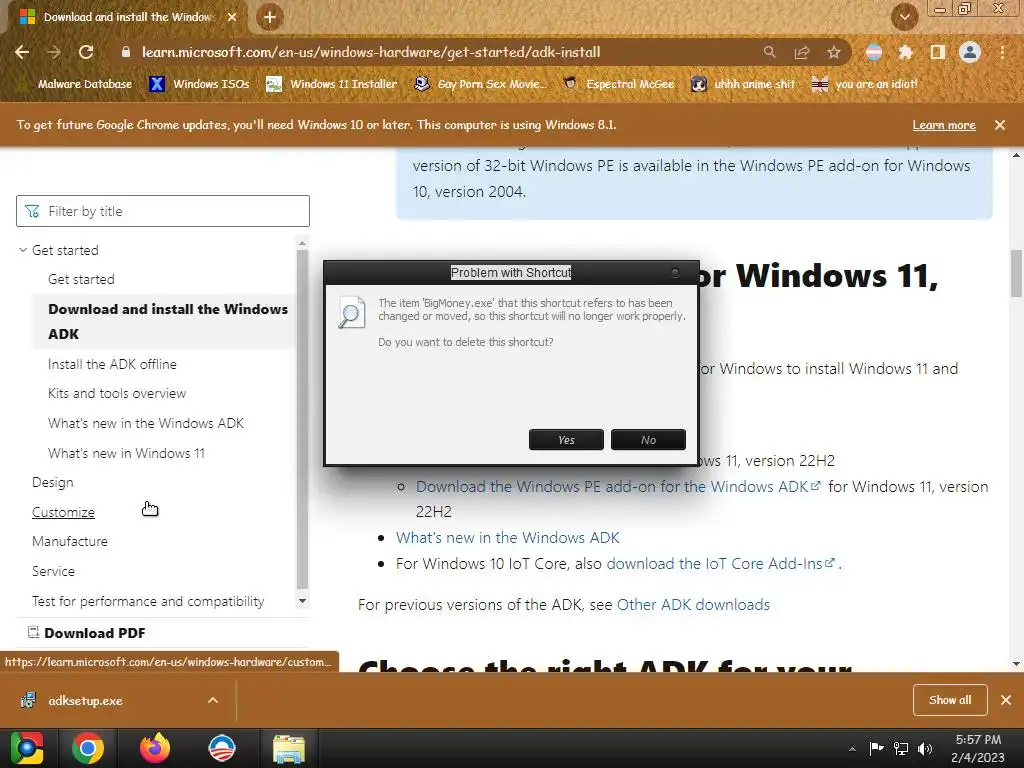Open the extensions puzzle piece icon
The width and height of the screenshot is (1024, 768).
point(905,52)
